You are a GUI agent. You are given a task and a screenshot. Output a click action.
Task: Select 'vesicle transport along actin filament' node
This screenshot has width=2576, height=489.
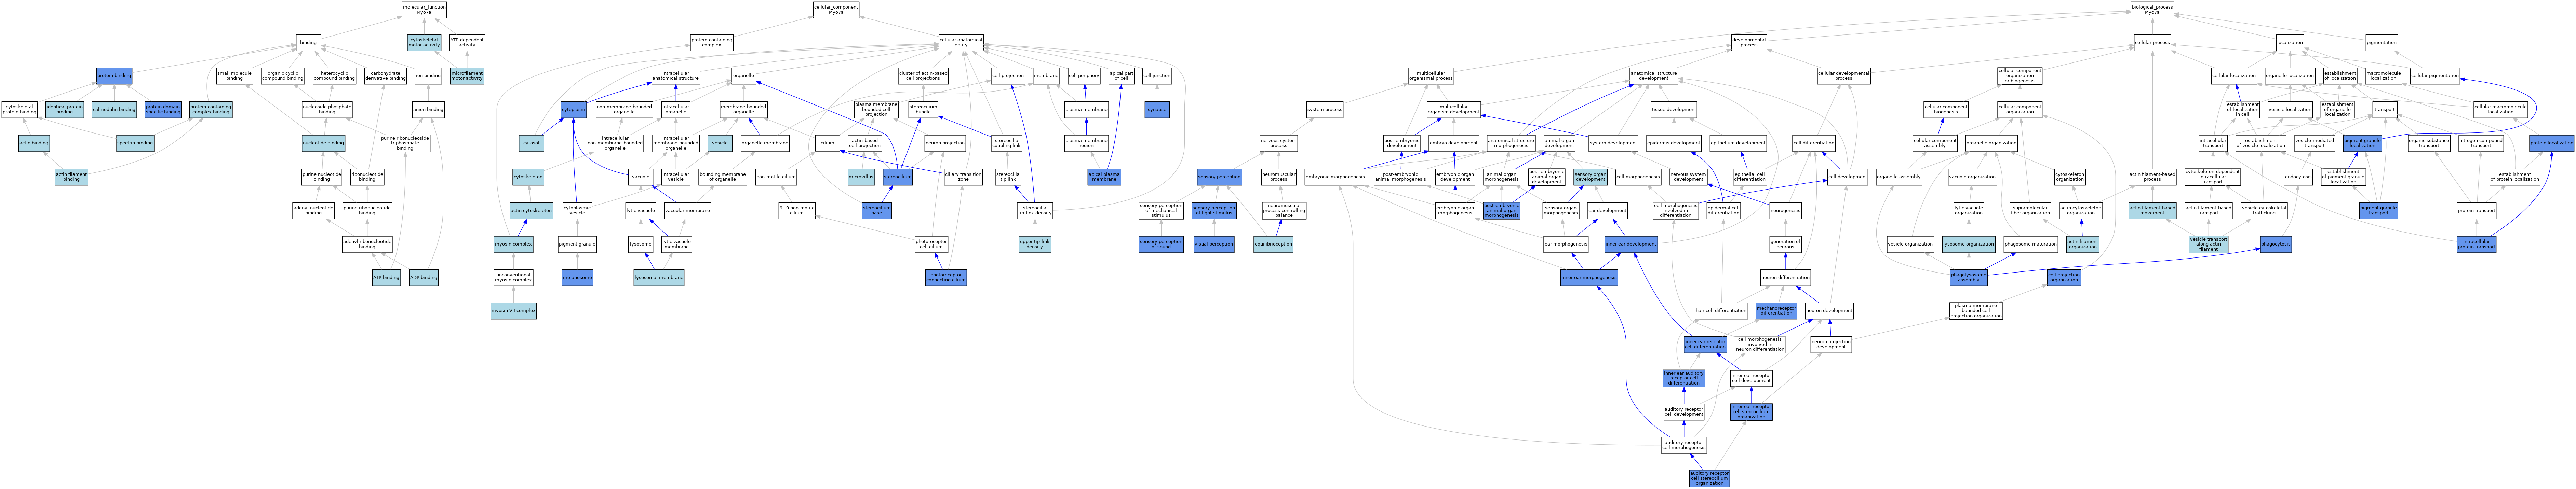pos(2208,244)
